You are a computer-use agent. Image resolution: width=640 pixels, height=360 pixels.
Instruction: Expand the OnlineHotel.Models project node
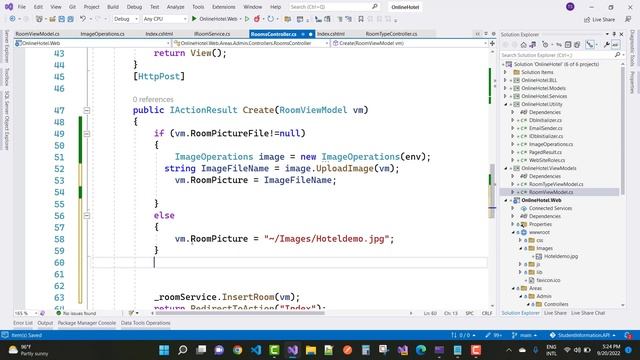pyautogui.click(x=505, y=88)
